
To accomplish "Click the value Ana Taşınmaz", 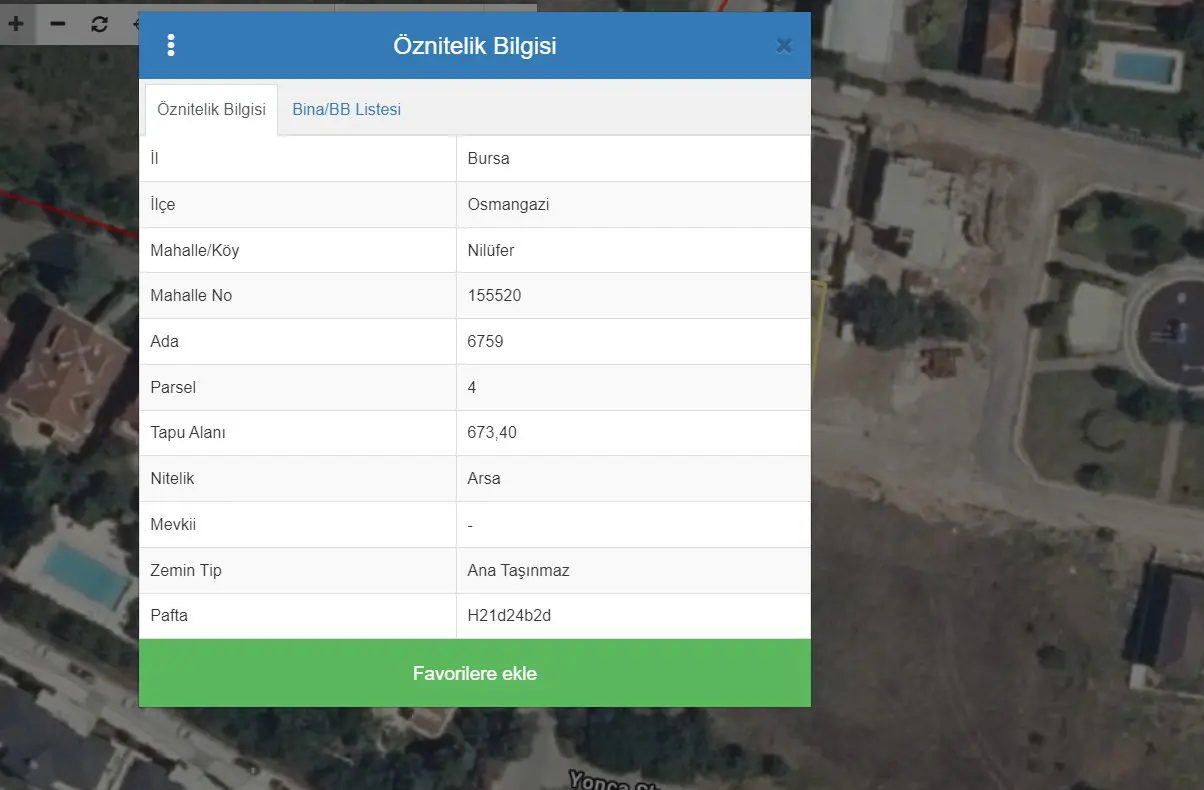I will pos(519,570).
